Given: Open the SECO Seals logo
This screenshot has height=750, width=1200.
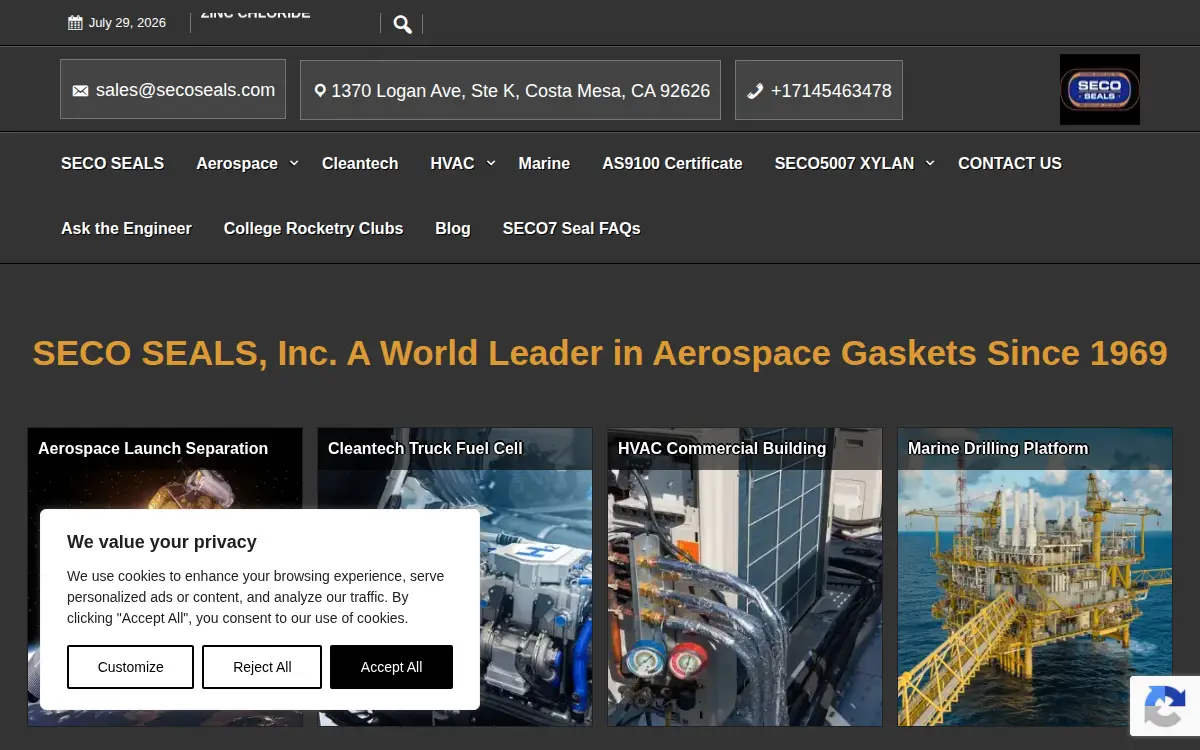Looking at the screenshot, I should point(1100,89).
